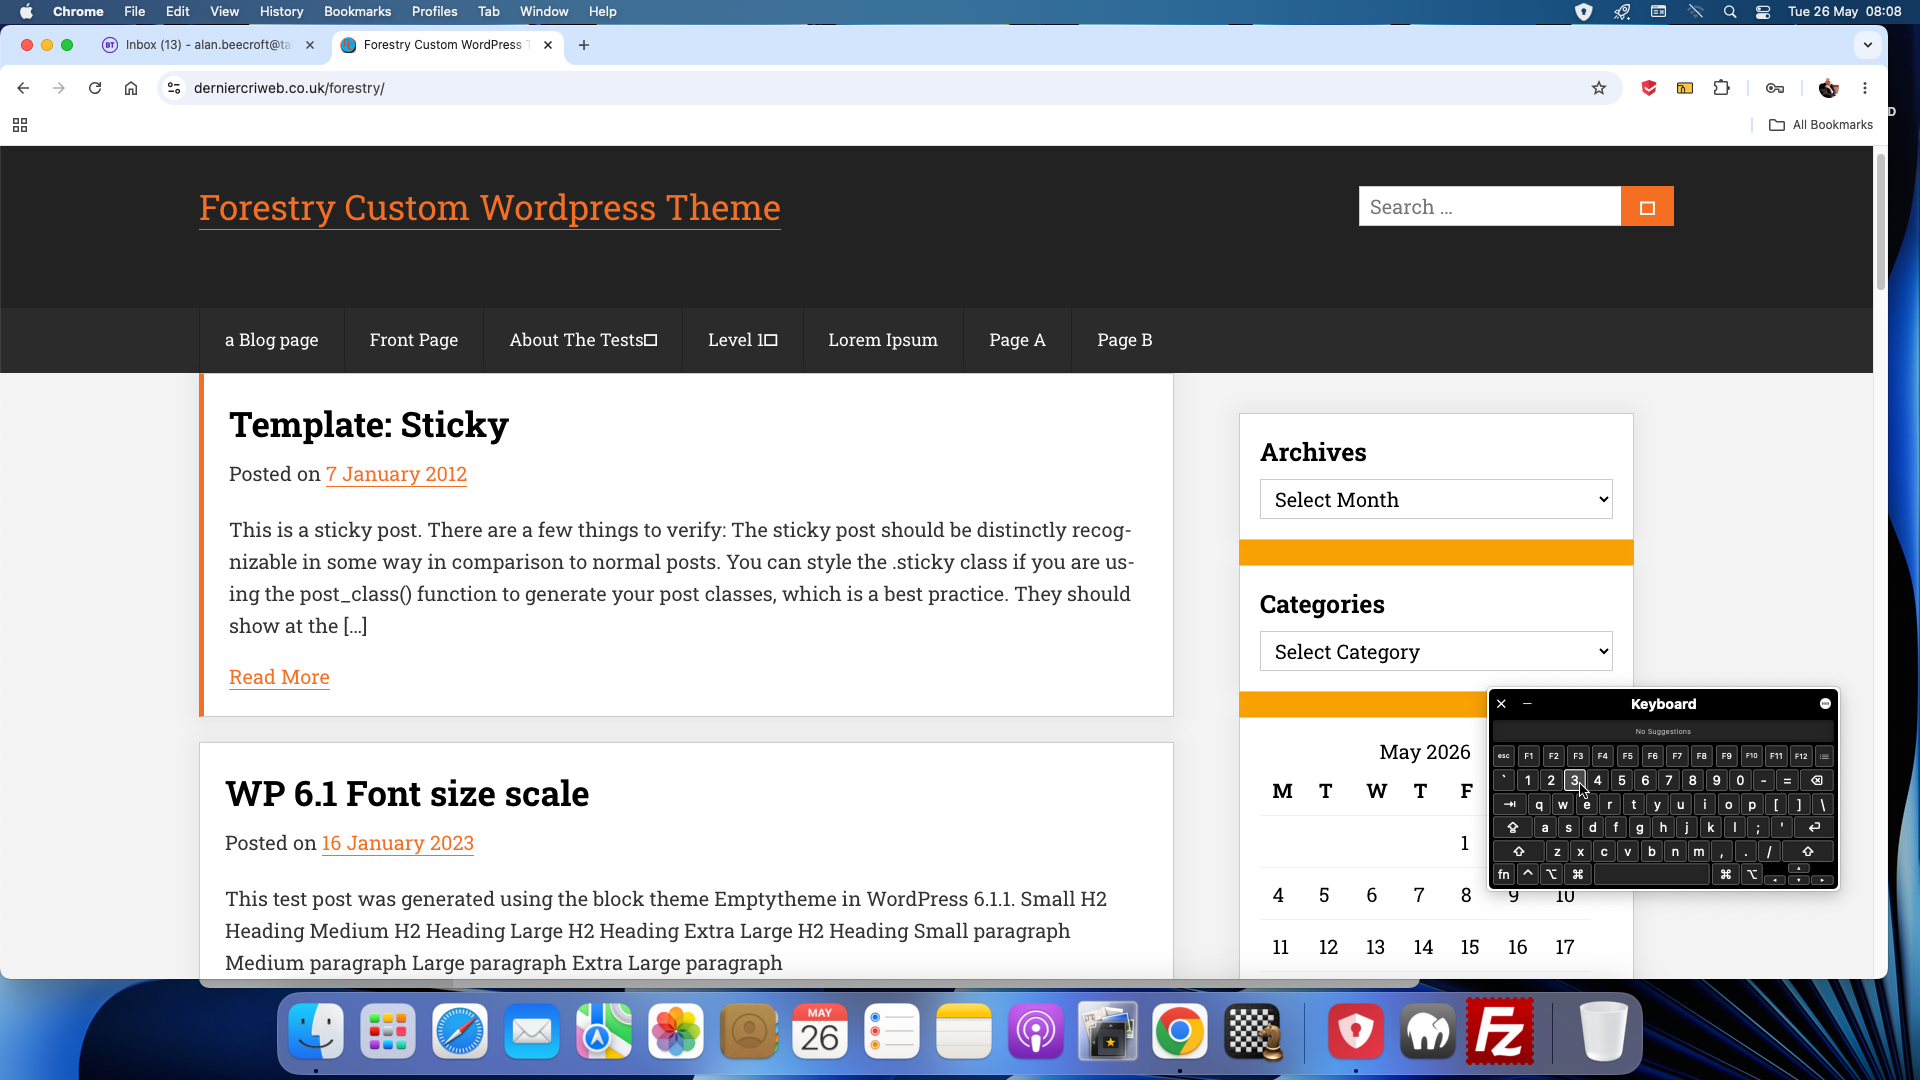Click the orange search submit button

click(x=1647, y=207)
